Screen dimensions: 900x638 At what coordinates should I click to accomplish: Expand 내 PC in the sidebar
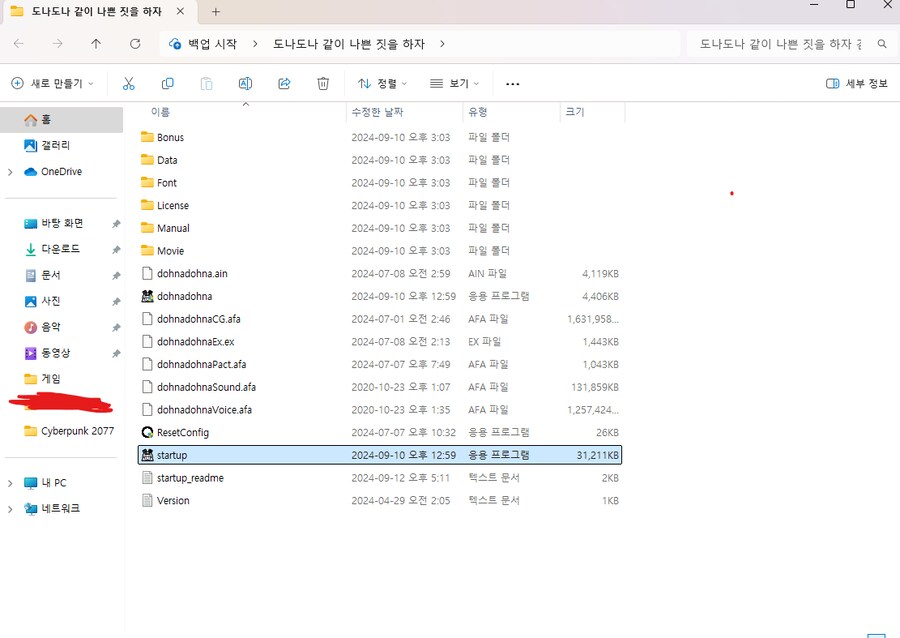10,482
